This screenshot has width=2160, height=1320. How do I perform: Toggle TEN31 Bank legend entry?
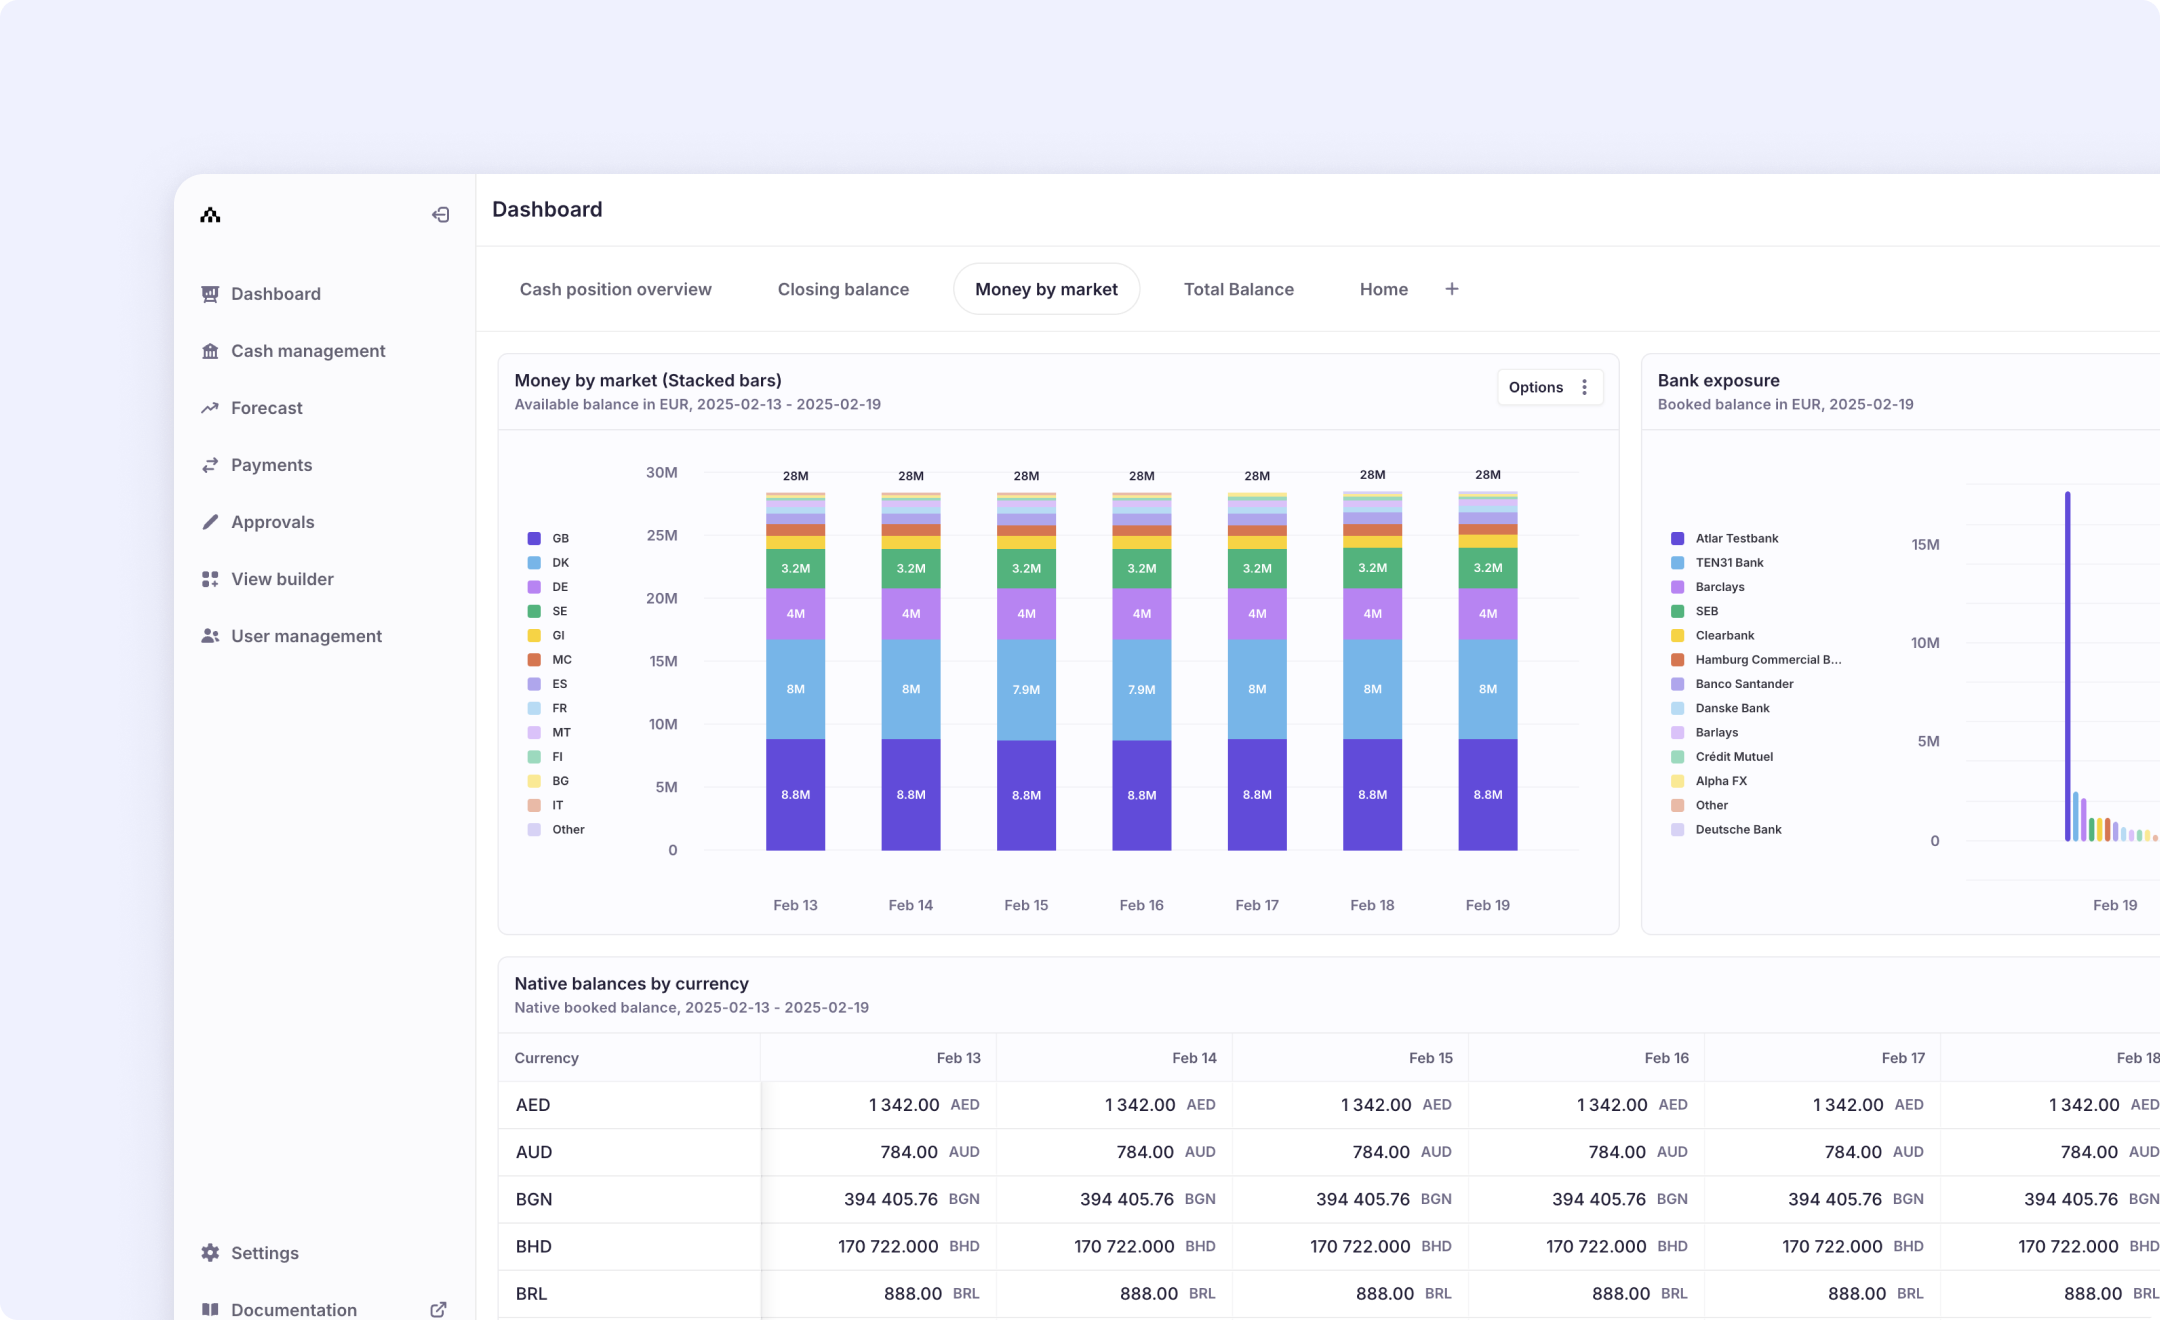tap(1717, 563)
